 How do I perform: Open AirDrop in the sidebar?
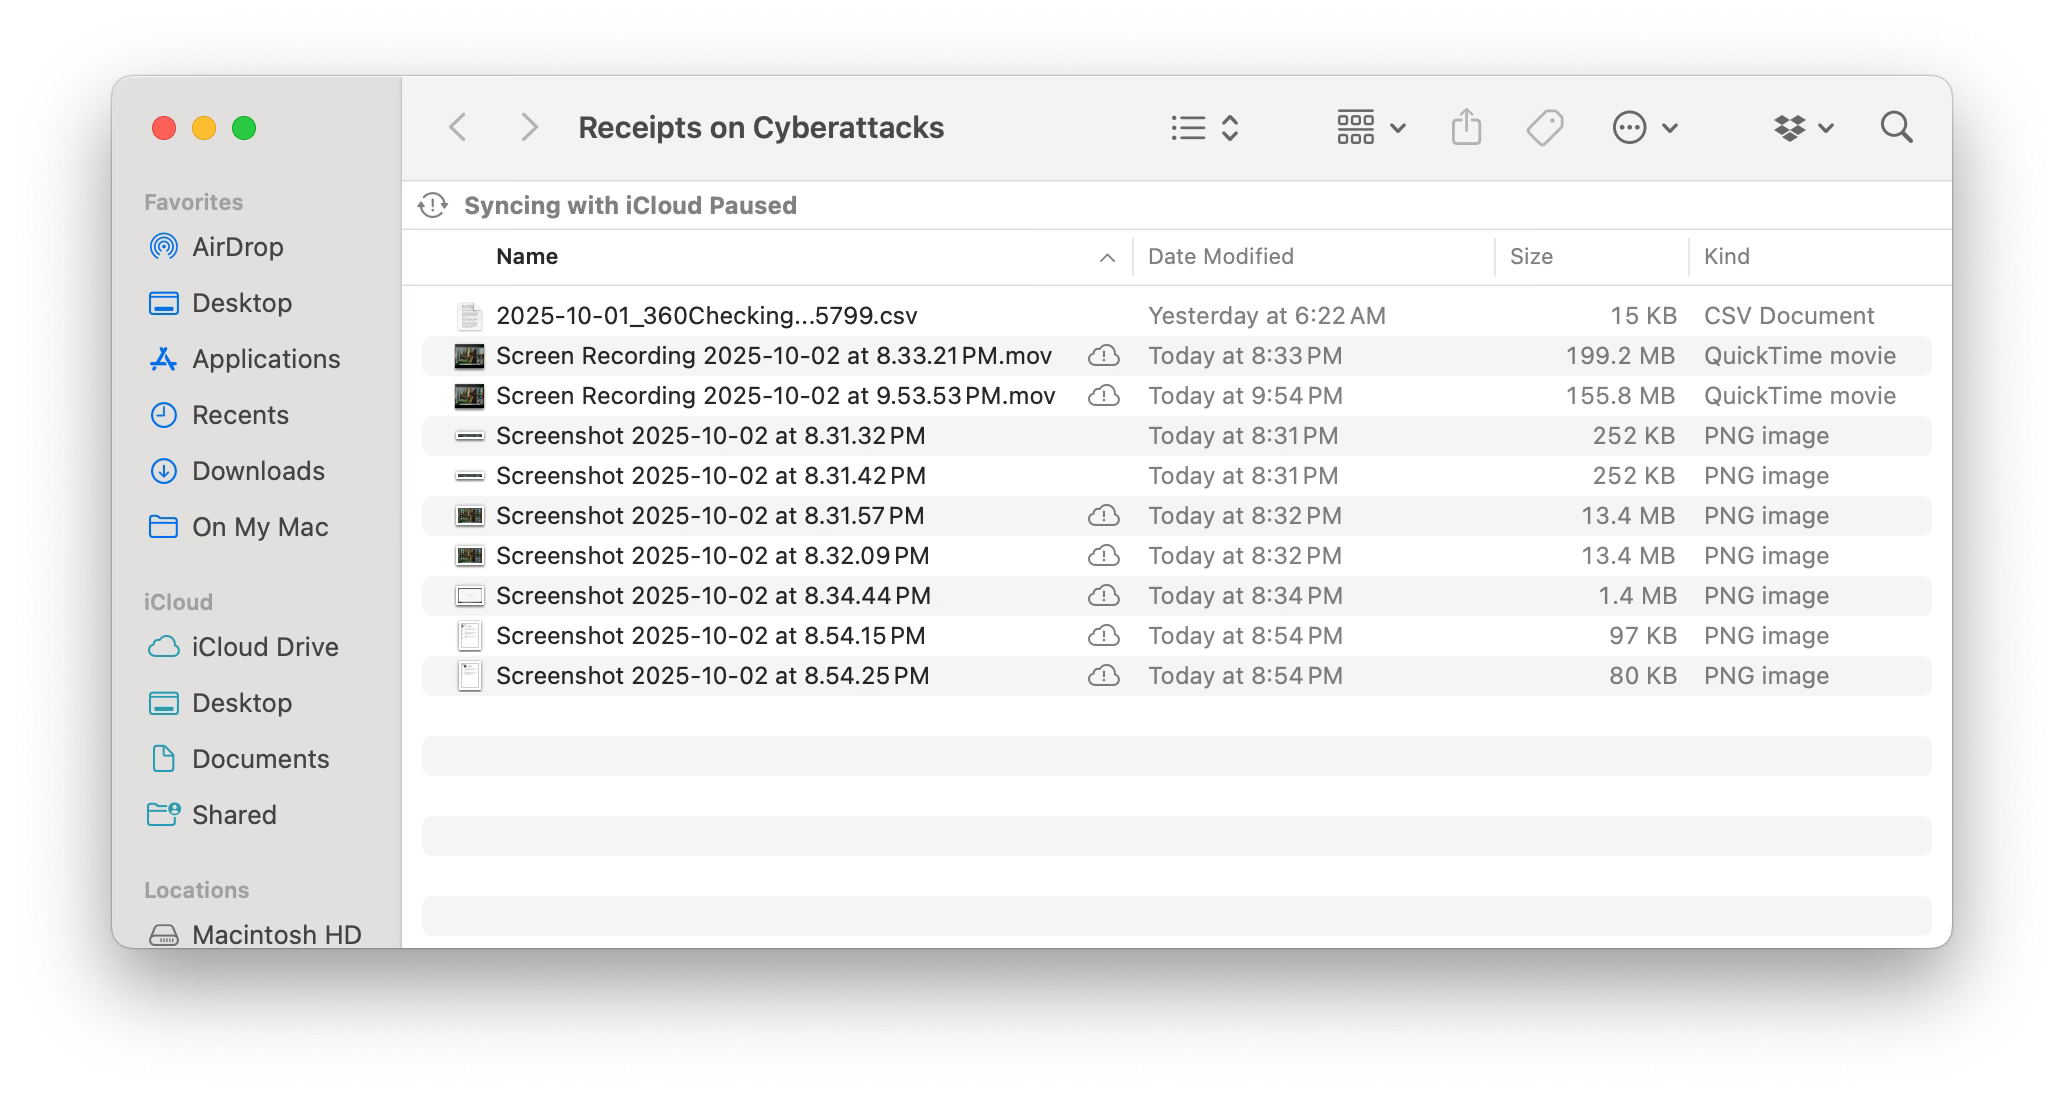click(x=237, y=247)
